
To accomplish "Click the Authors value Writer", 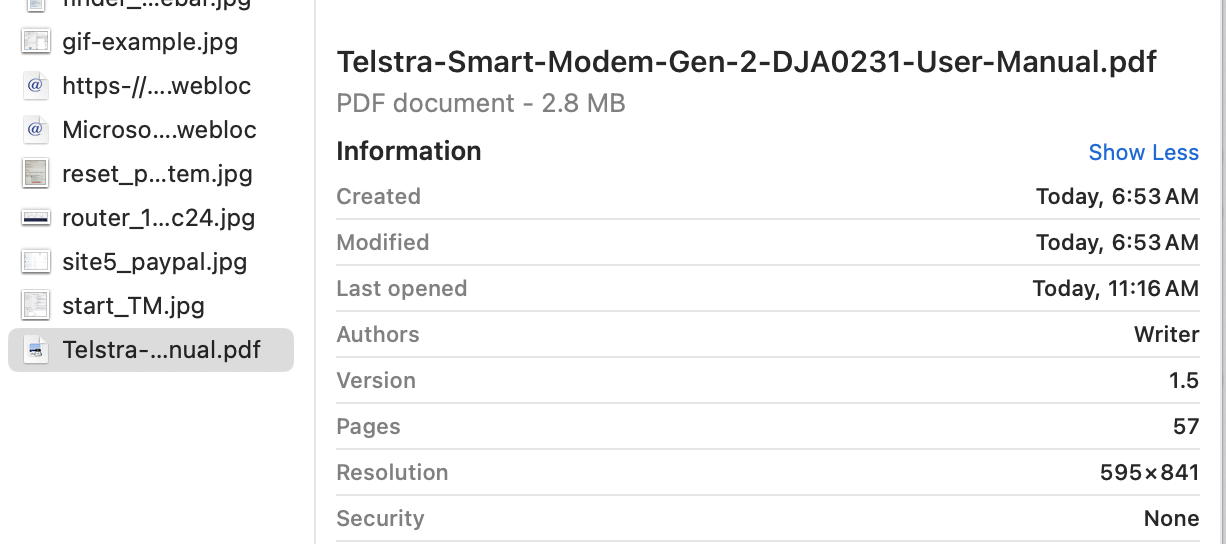I will click(x=1166, y=334).
